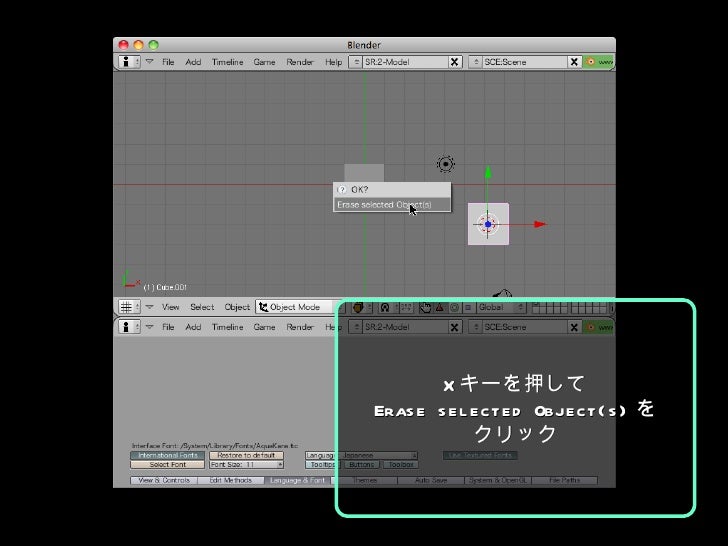
Task: Toggle International Fonts button
Action: click(168, 455)
